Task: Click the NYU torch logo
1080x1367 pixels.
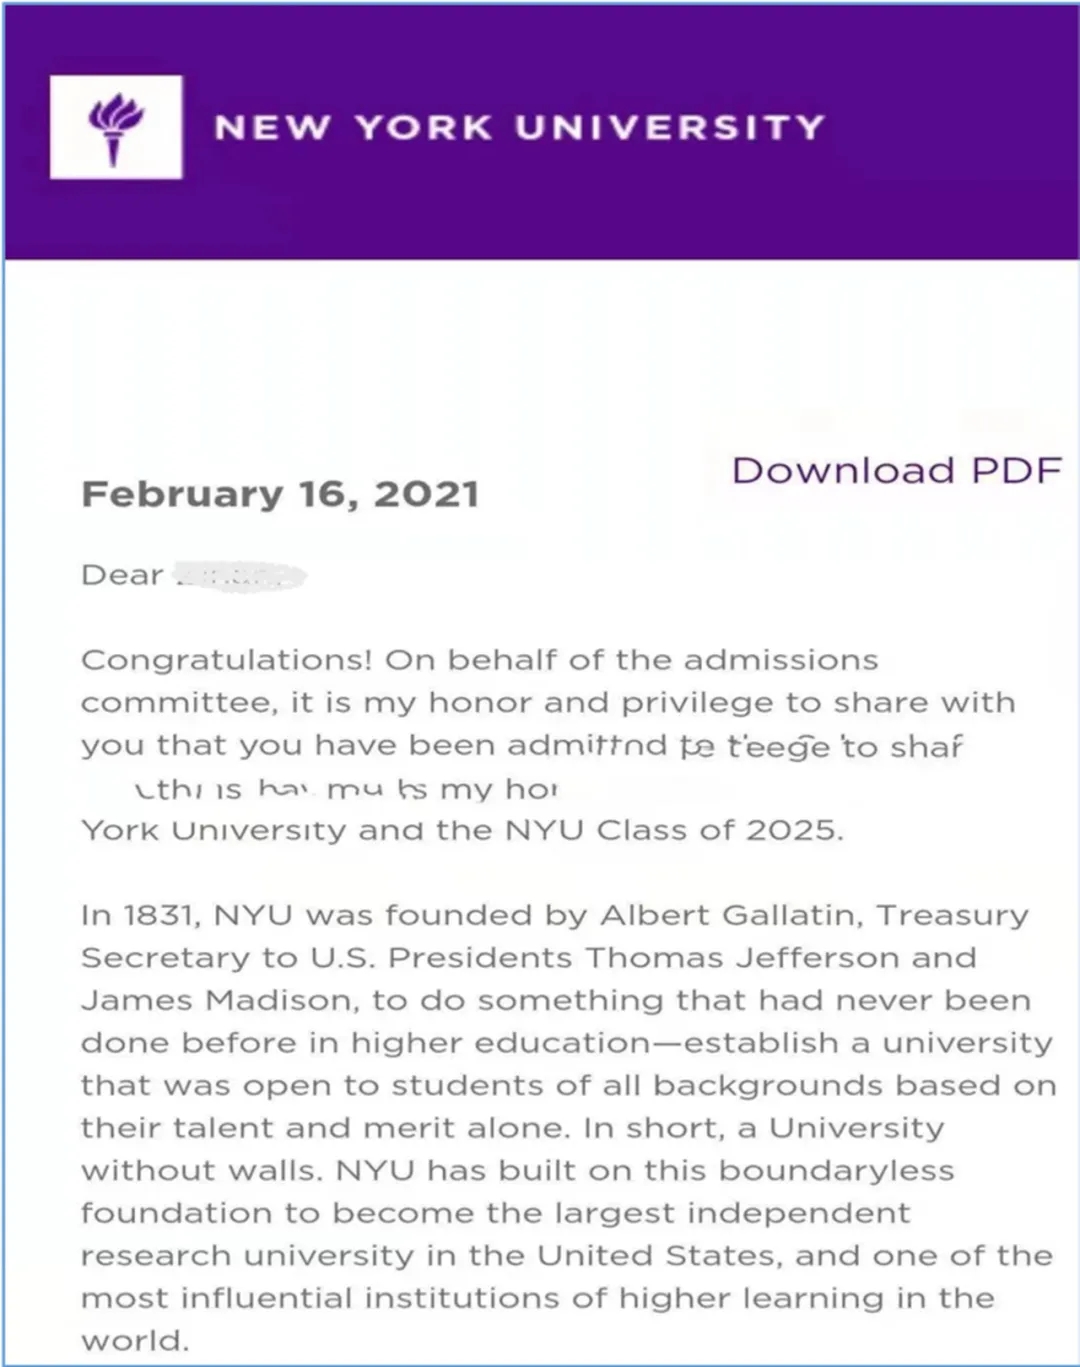Action: tap(116, 127)
